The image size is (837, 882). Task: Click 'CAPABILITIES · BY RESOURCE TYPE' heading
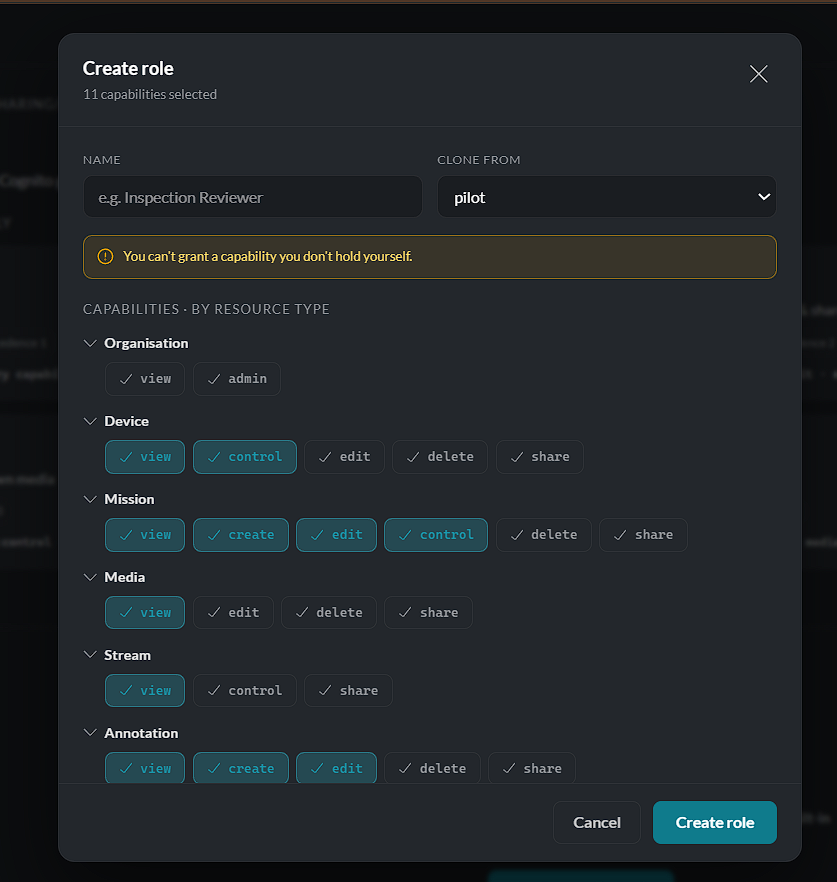(x=206, y=309)
